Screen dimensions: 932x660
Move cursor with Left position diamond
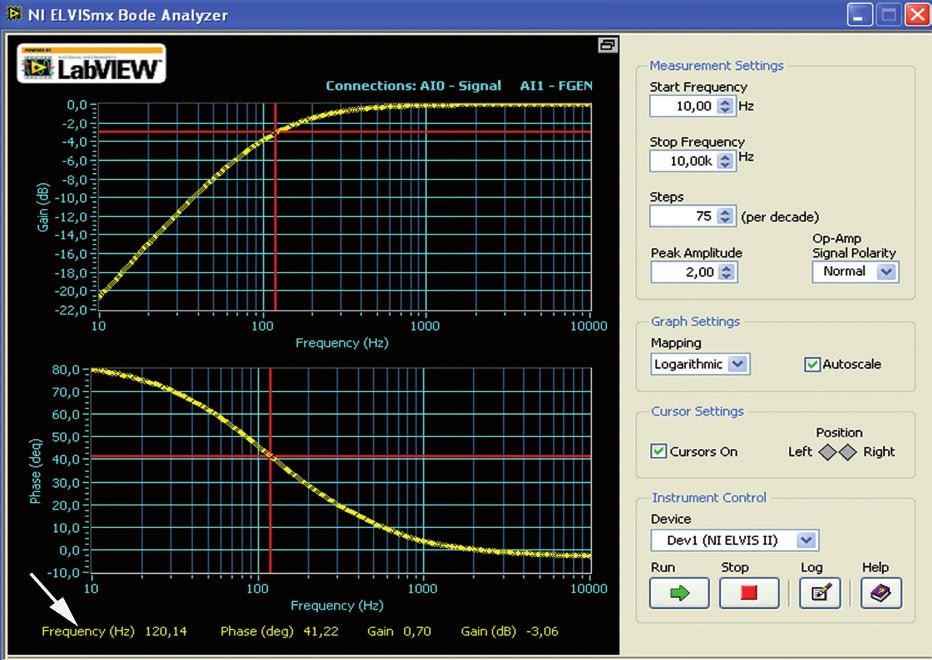point(827,452)
